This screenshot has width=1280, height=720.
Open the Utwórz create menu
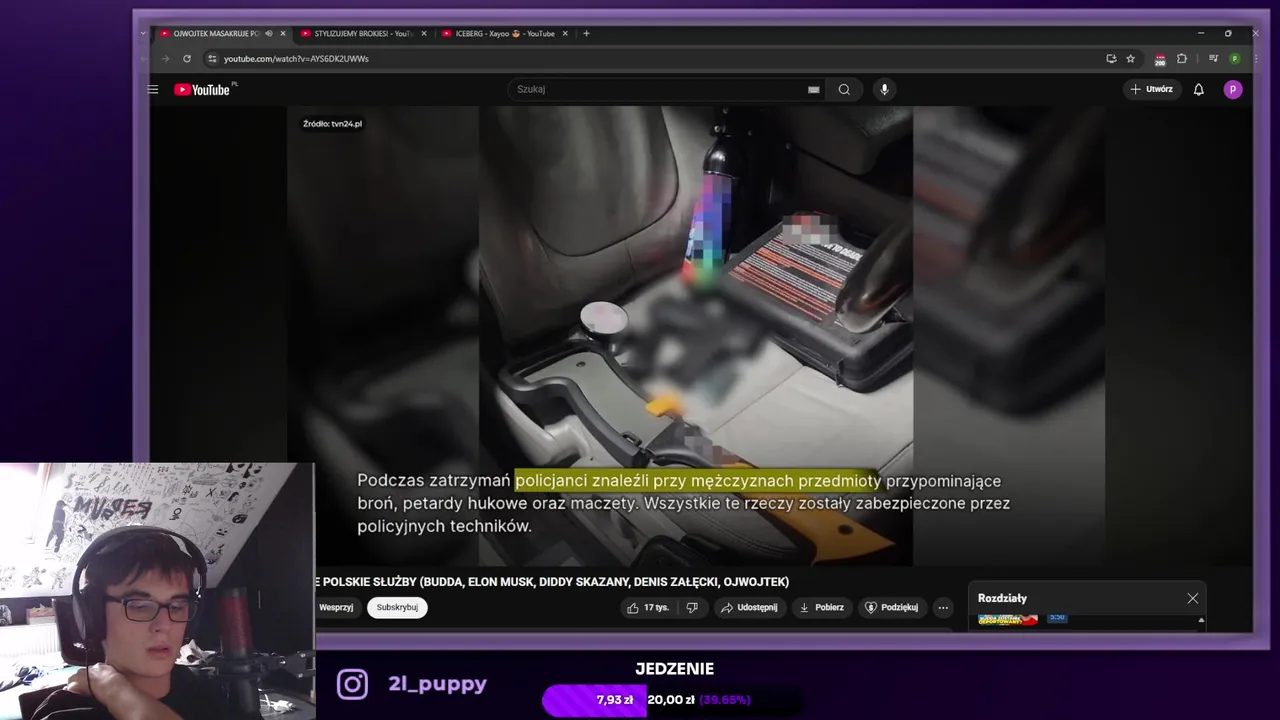[x=1151, y=89]
